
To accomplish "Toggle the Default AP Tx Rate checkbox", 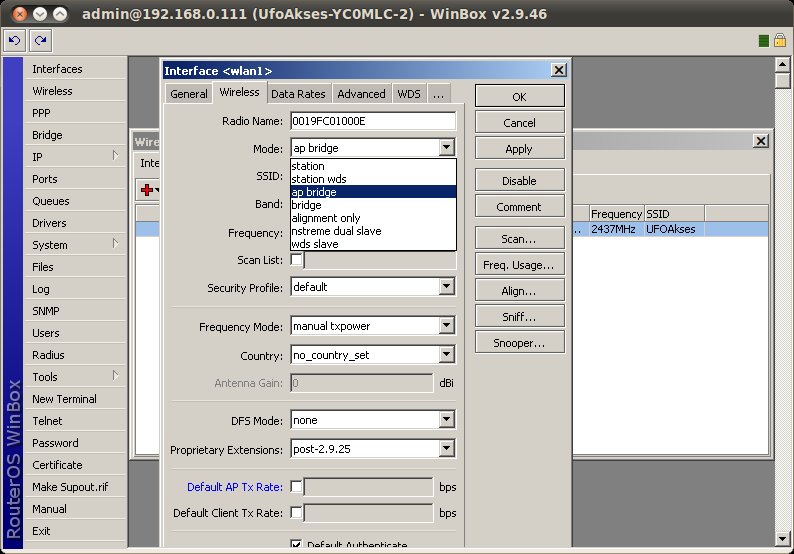I will [x=297, y=487].
